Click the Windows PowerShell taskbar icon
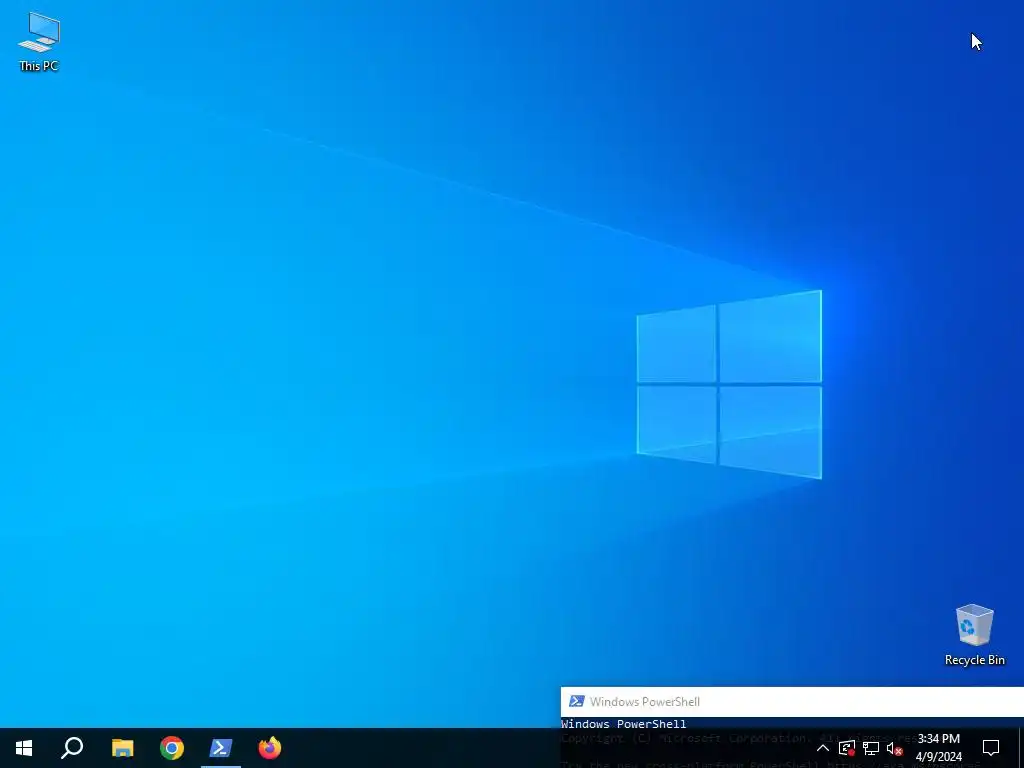Image resolution: width=1024 pixels, height=768 pixels. tap(221, 748)
